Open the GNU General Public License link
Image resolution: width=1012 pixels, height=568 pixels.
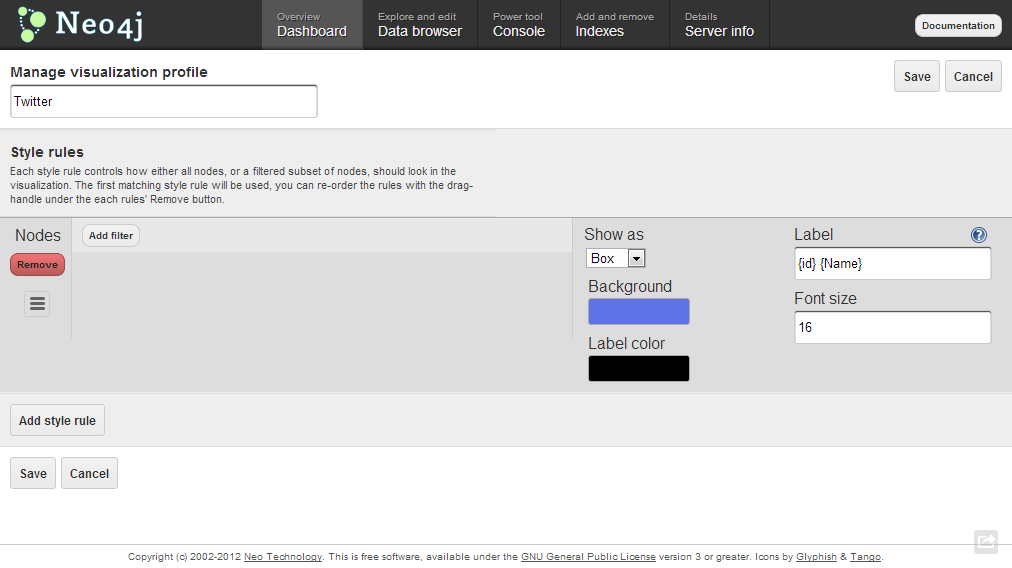(x=588, y=557)
